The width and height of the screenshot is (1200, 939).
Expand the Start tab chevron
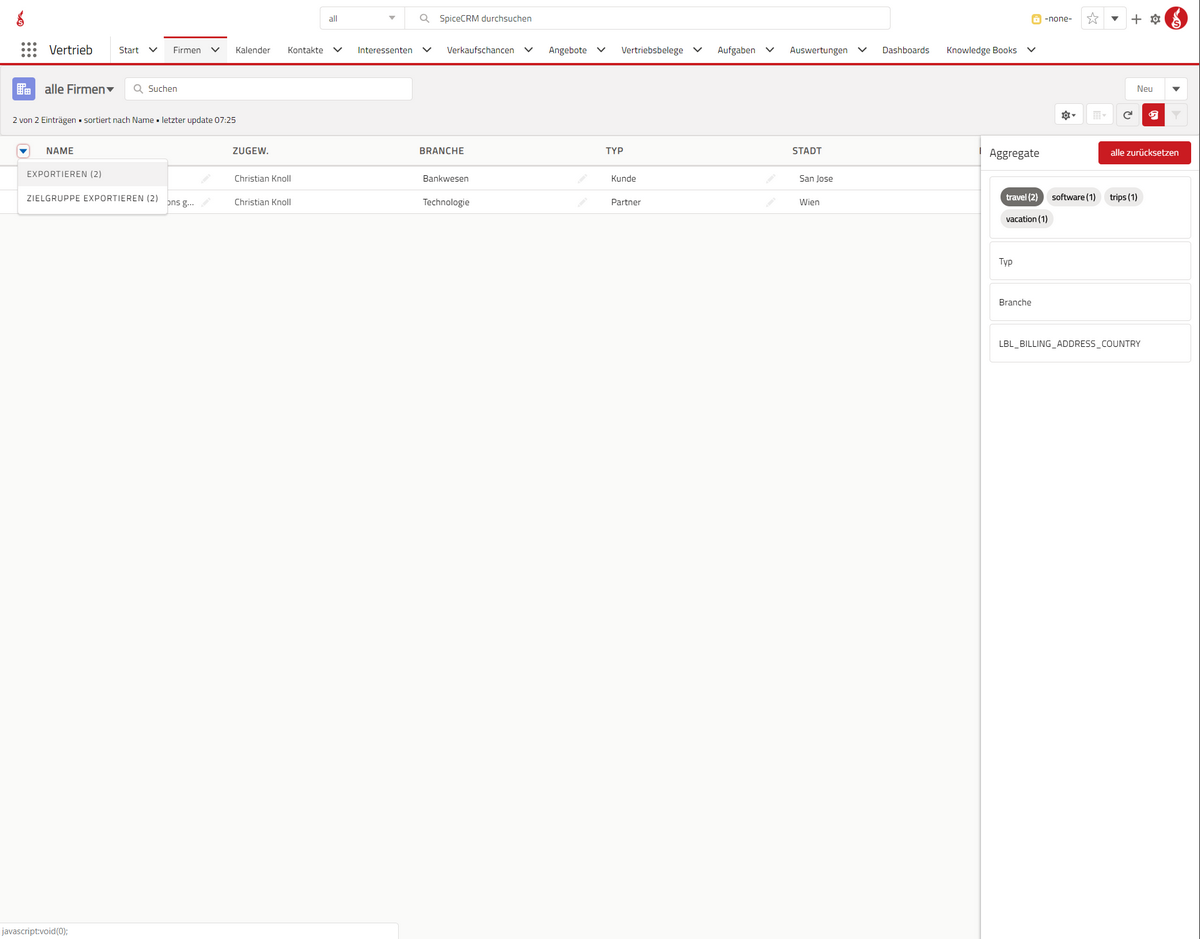coord(153,50)
